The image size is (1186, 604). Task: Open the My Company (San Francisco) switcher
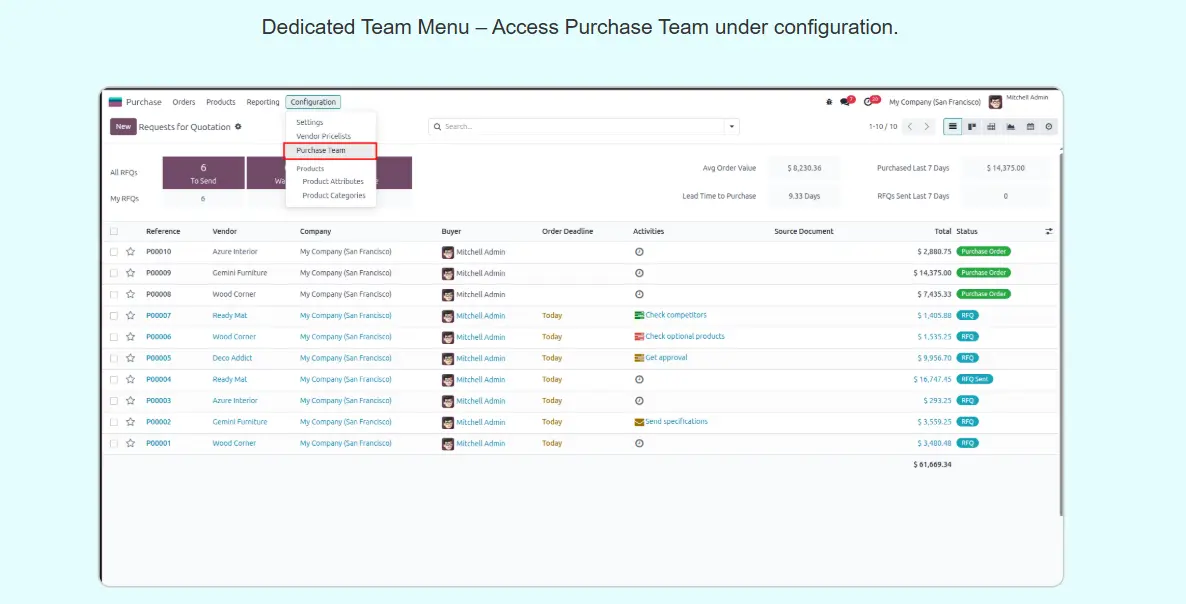(935, 102)
